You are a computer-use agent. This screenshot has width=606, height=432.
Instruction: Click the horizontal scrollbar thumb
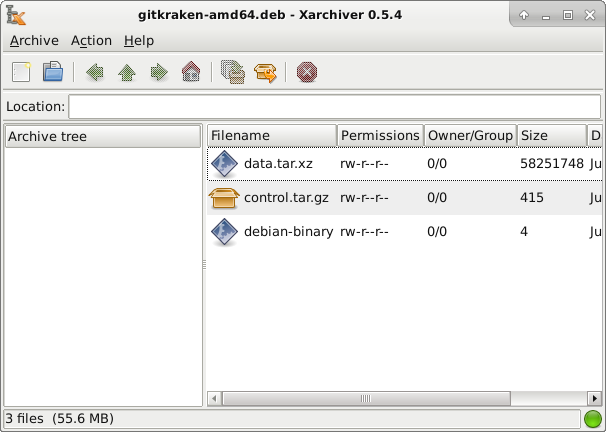pyautogui.click(x=366, y=398)
